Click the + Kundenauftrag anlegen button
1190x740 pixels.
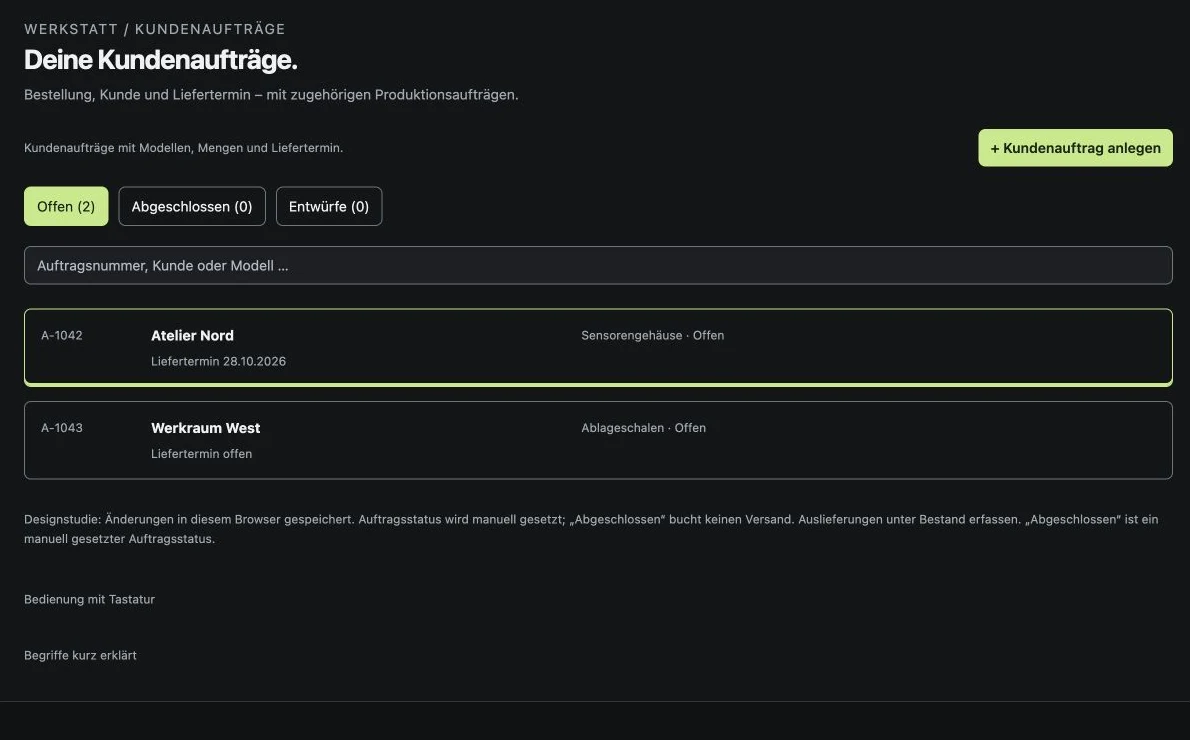tap(1075, 148)
